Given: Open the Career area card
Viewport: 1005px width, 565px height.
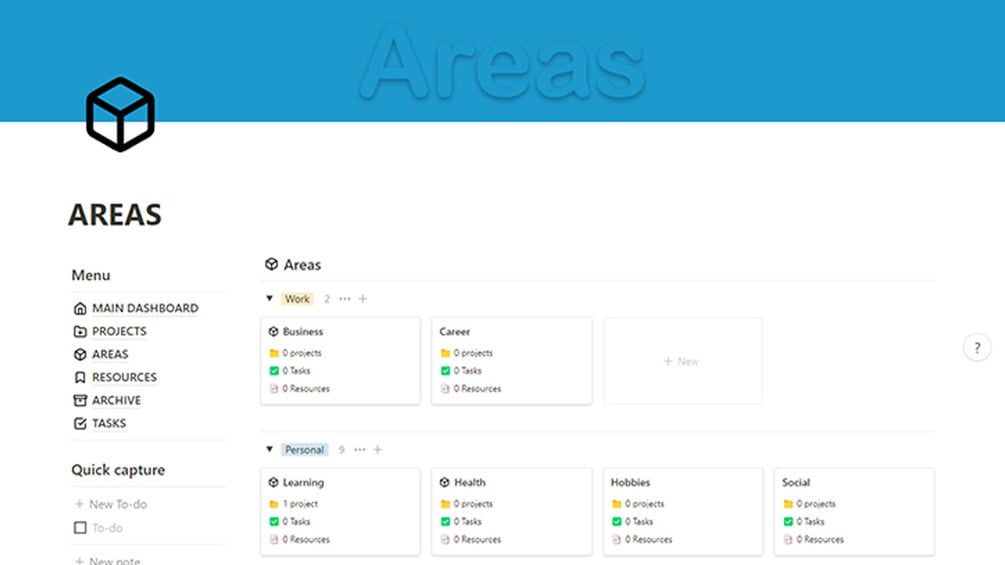Looking at the screenshot, I should [x=511, y=361].
